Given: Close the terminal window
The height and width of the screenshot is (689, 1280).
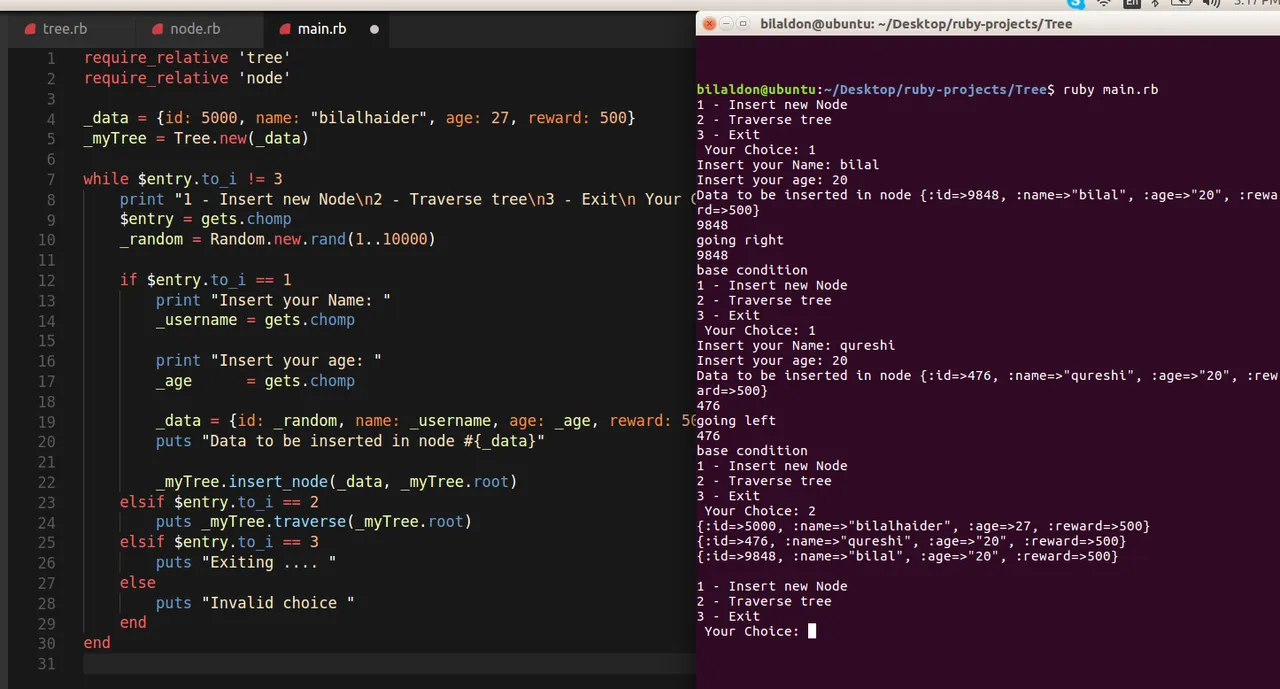Looking at the screenshot, I should coord(709,24).
